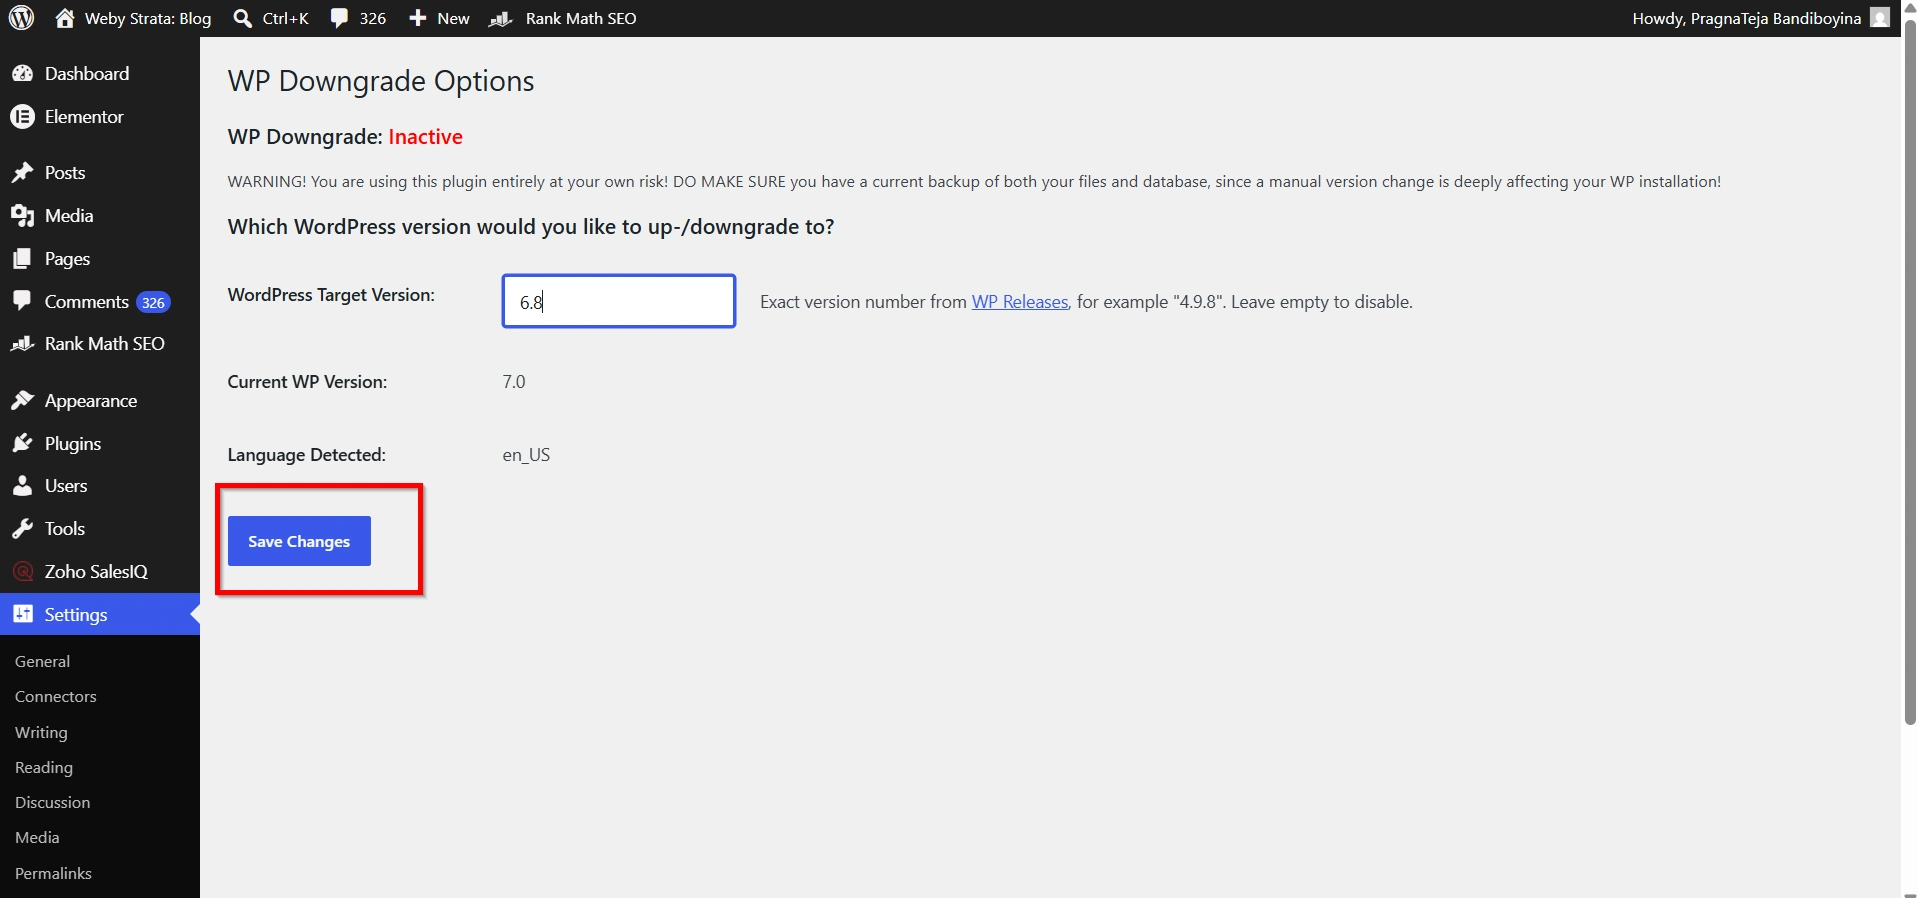Click the Ctrl+K search shortcut label
1918x898 pixels.
click(x=286, y=18)
